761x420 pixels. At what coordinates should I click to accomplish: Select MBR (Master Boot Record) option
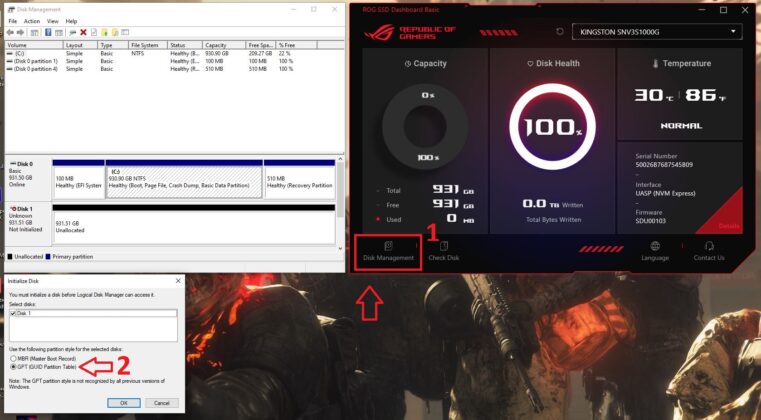(13, 359)
